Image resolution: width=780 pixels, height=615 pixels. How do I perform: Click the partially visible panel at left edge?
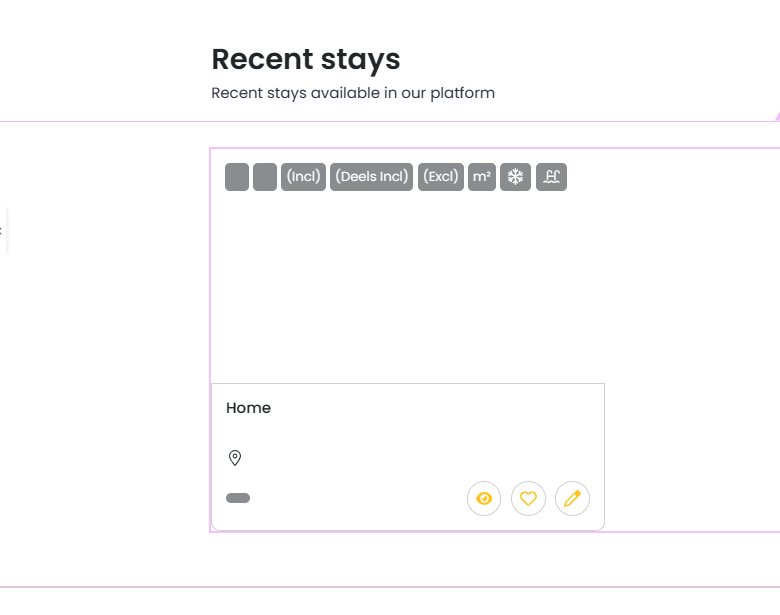3,231
